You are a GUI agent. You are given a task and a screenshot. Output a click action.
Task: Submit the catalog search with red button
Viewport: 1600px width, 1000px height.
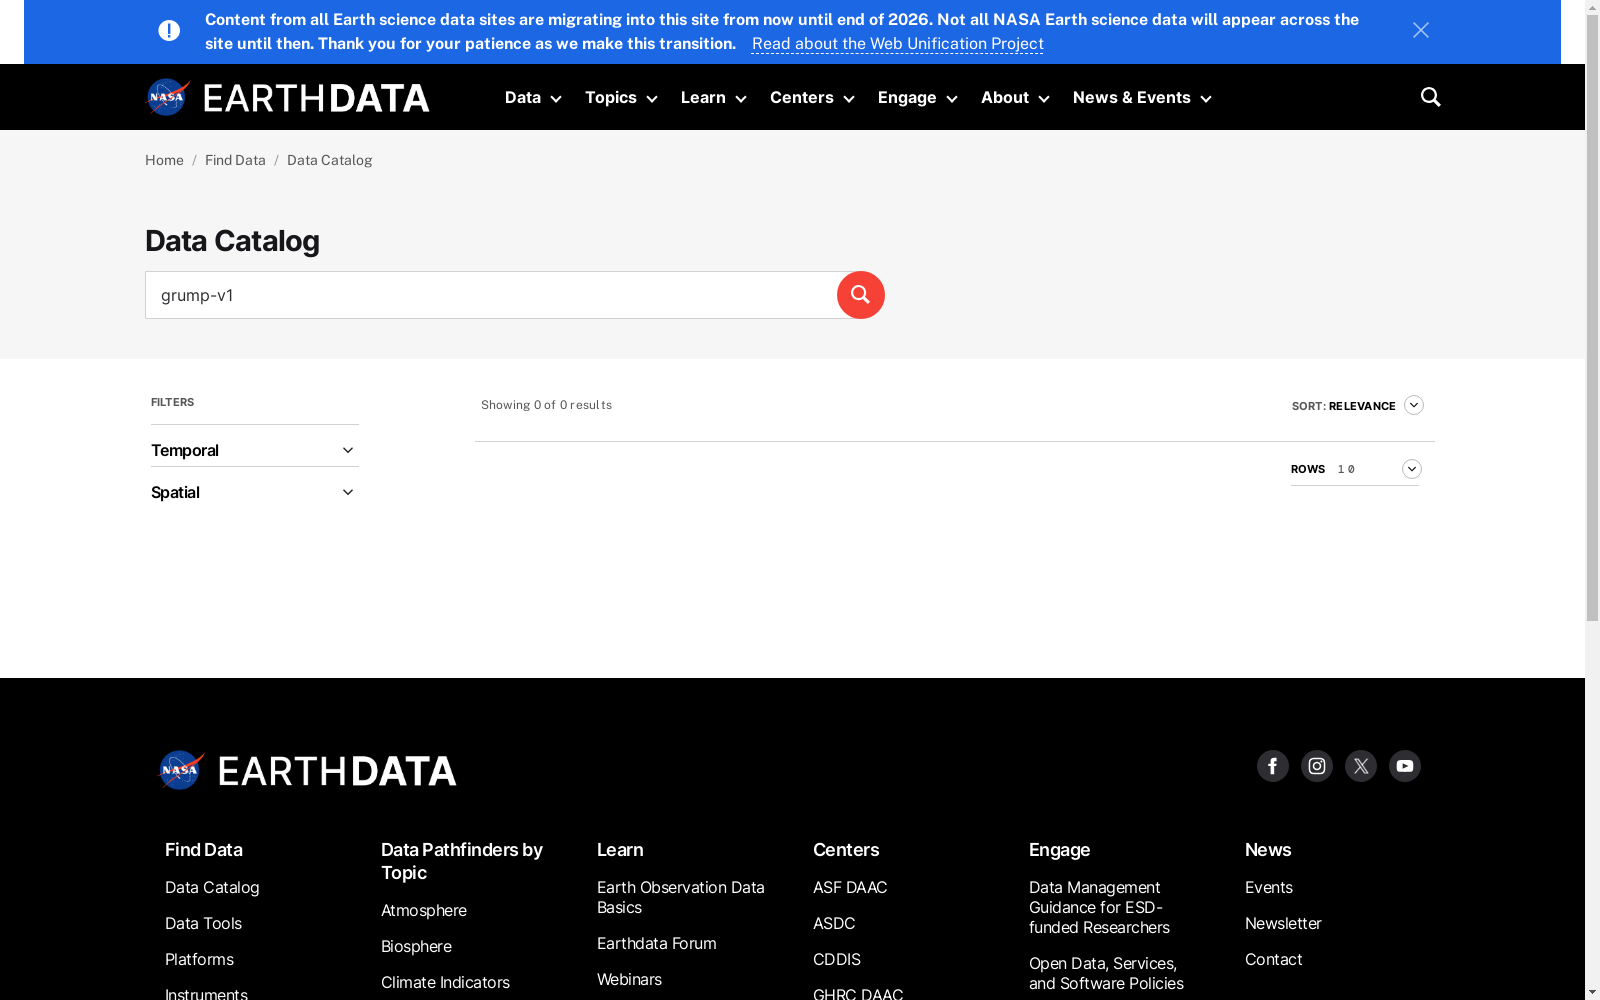point(860,295)
